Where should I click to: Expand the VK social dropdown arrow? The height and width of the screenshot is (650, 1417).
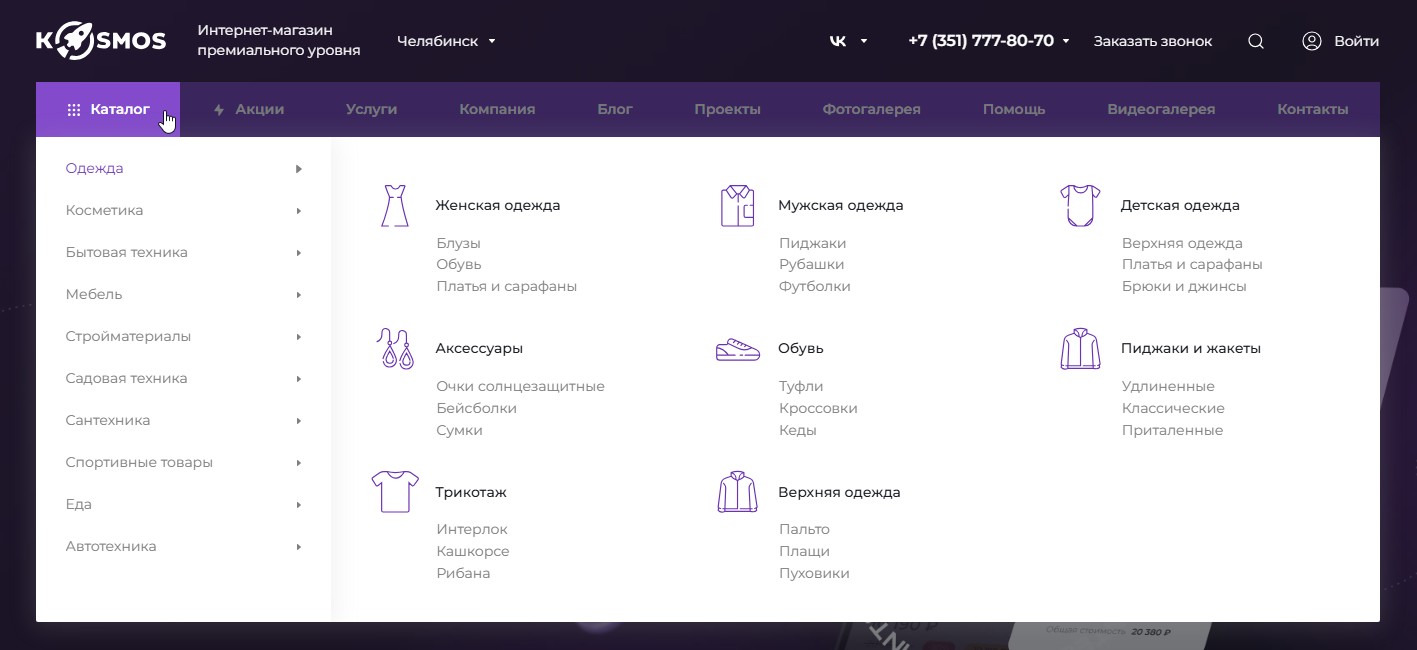864,41
